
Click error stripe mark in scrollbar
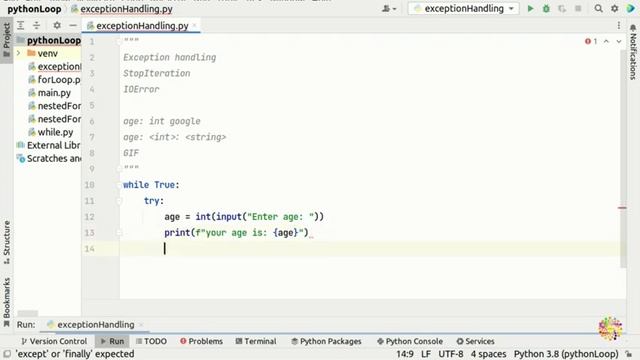click(x=622, y=208)
